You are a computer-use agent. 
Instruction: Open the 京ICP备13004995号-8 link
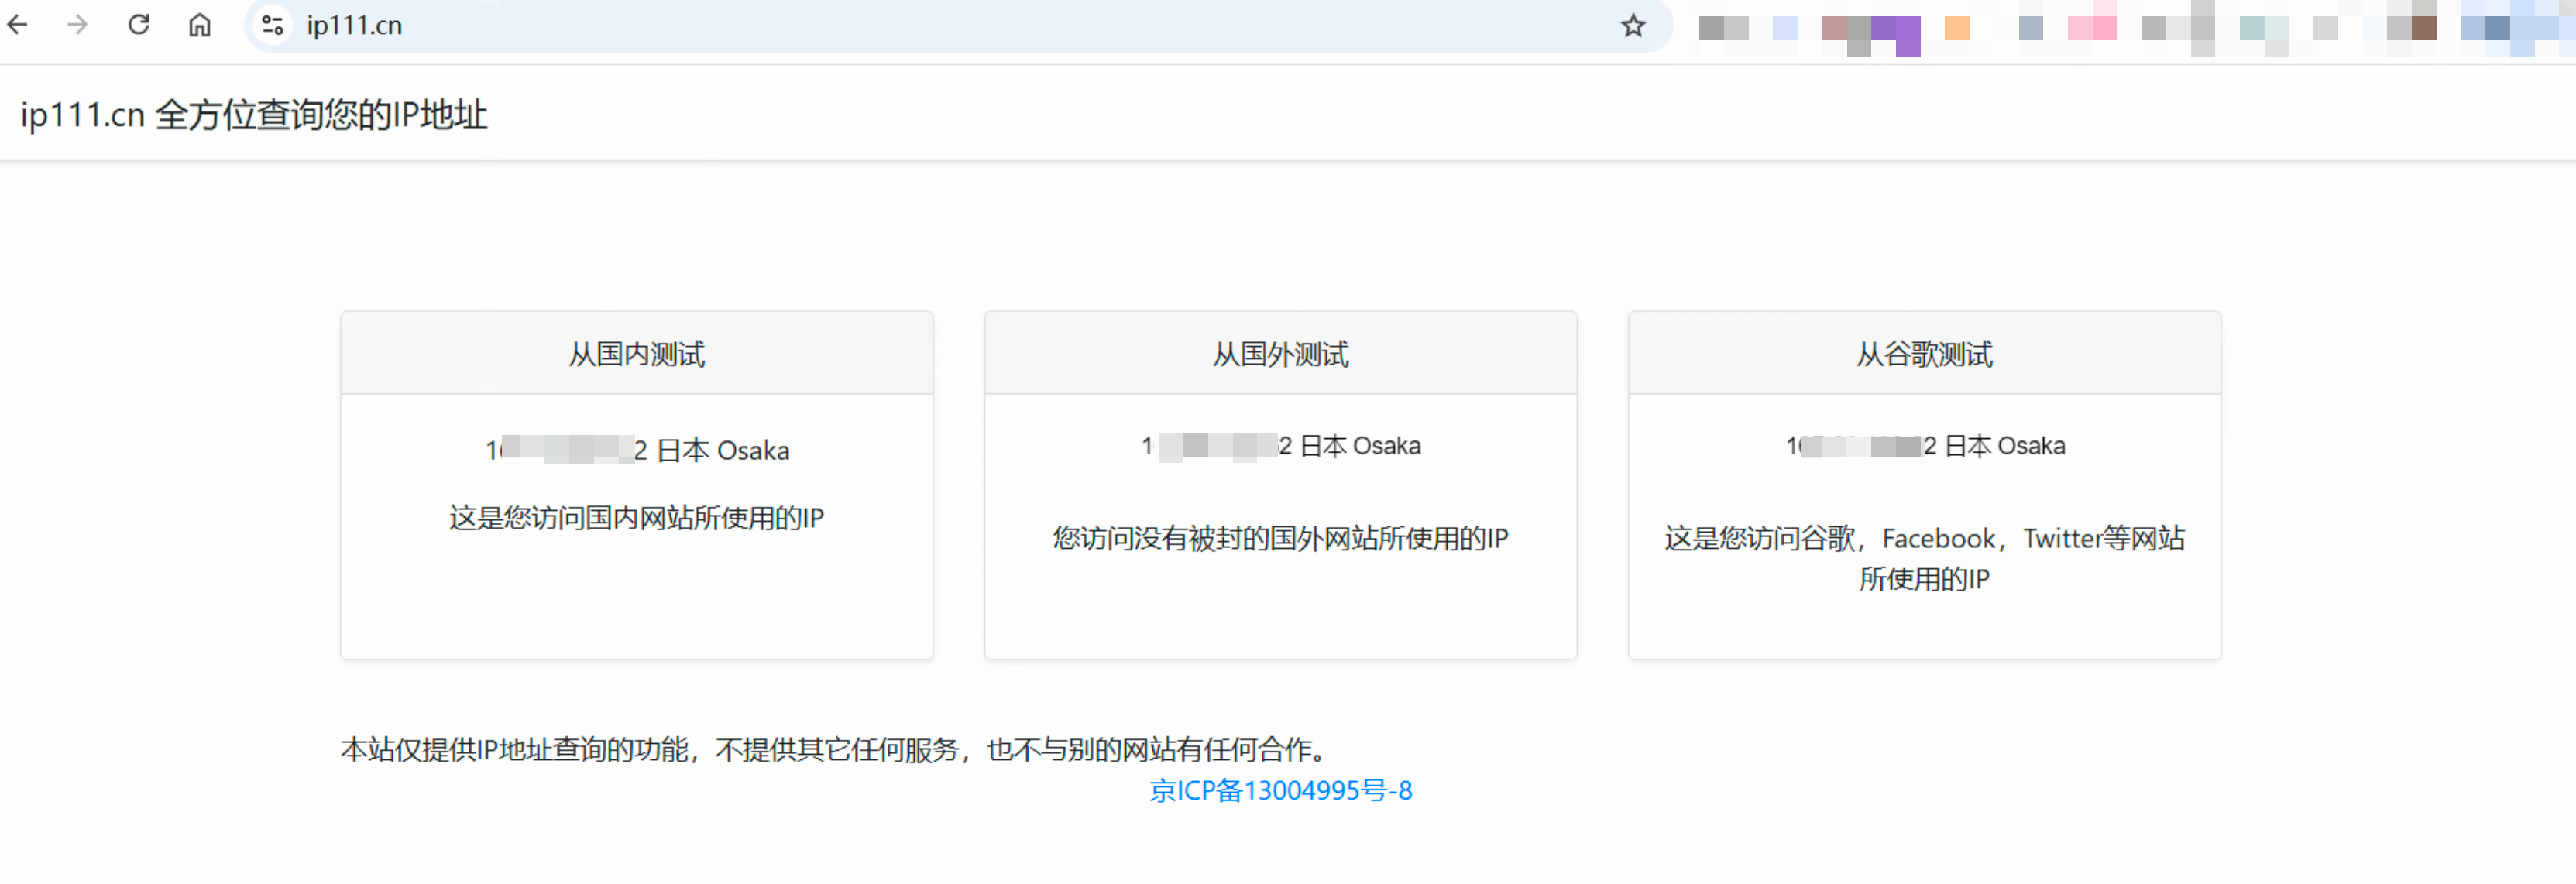1280,790
